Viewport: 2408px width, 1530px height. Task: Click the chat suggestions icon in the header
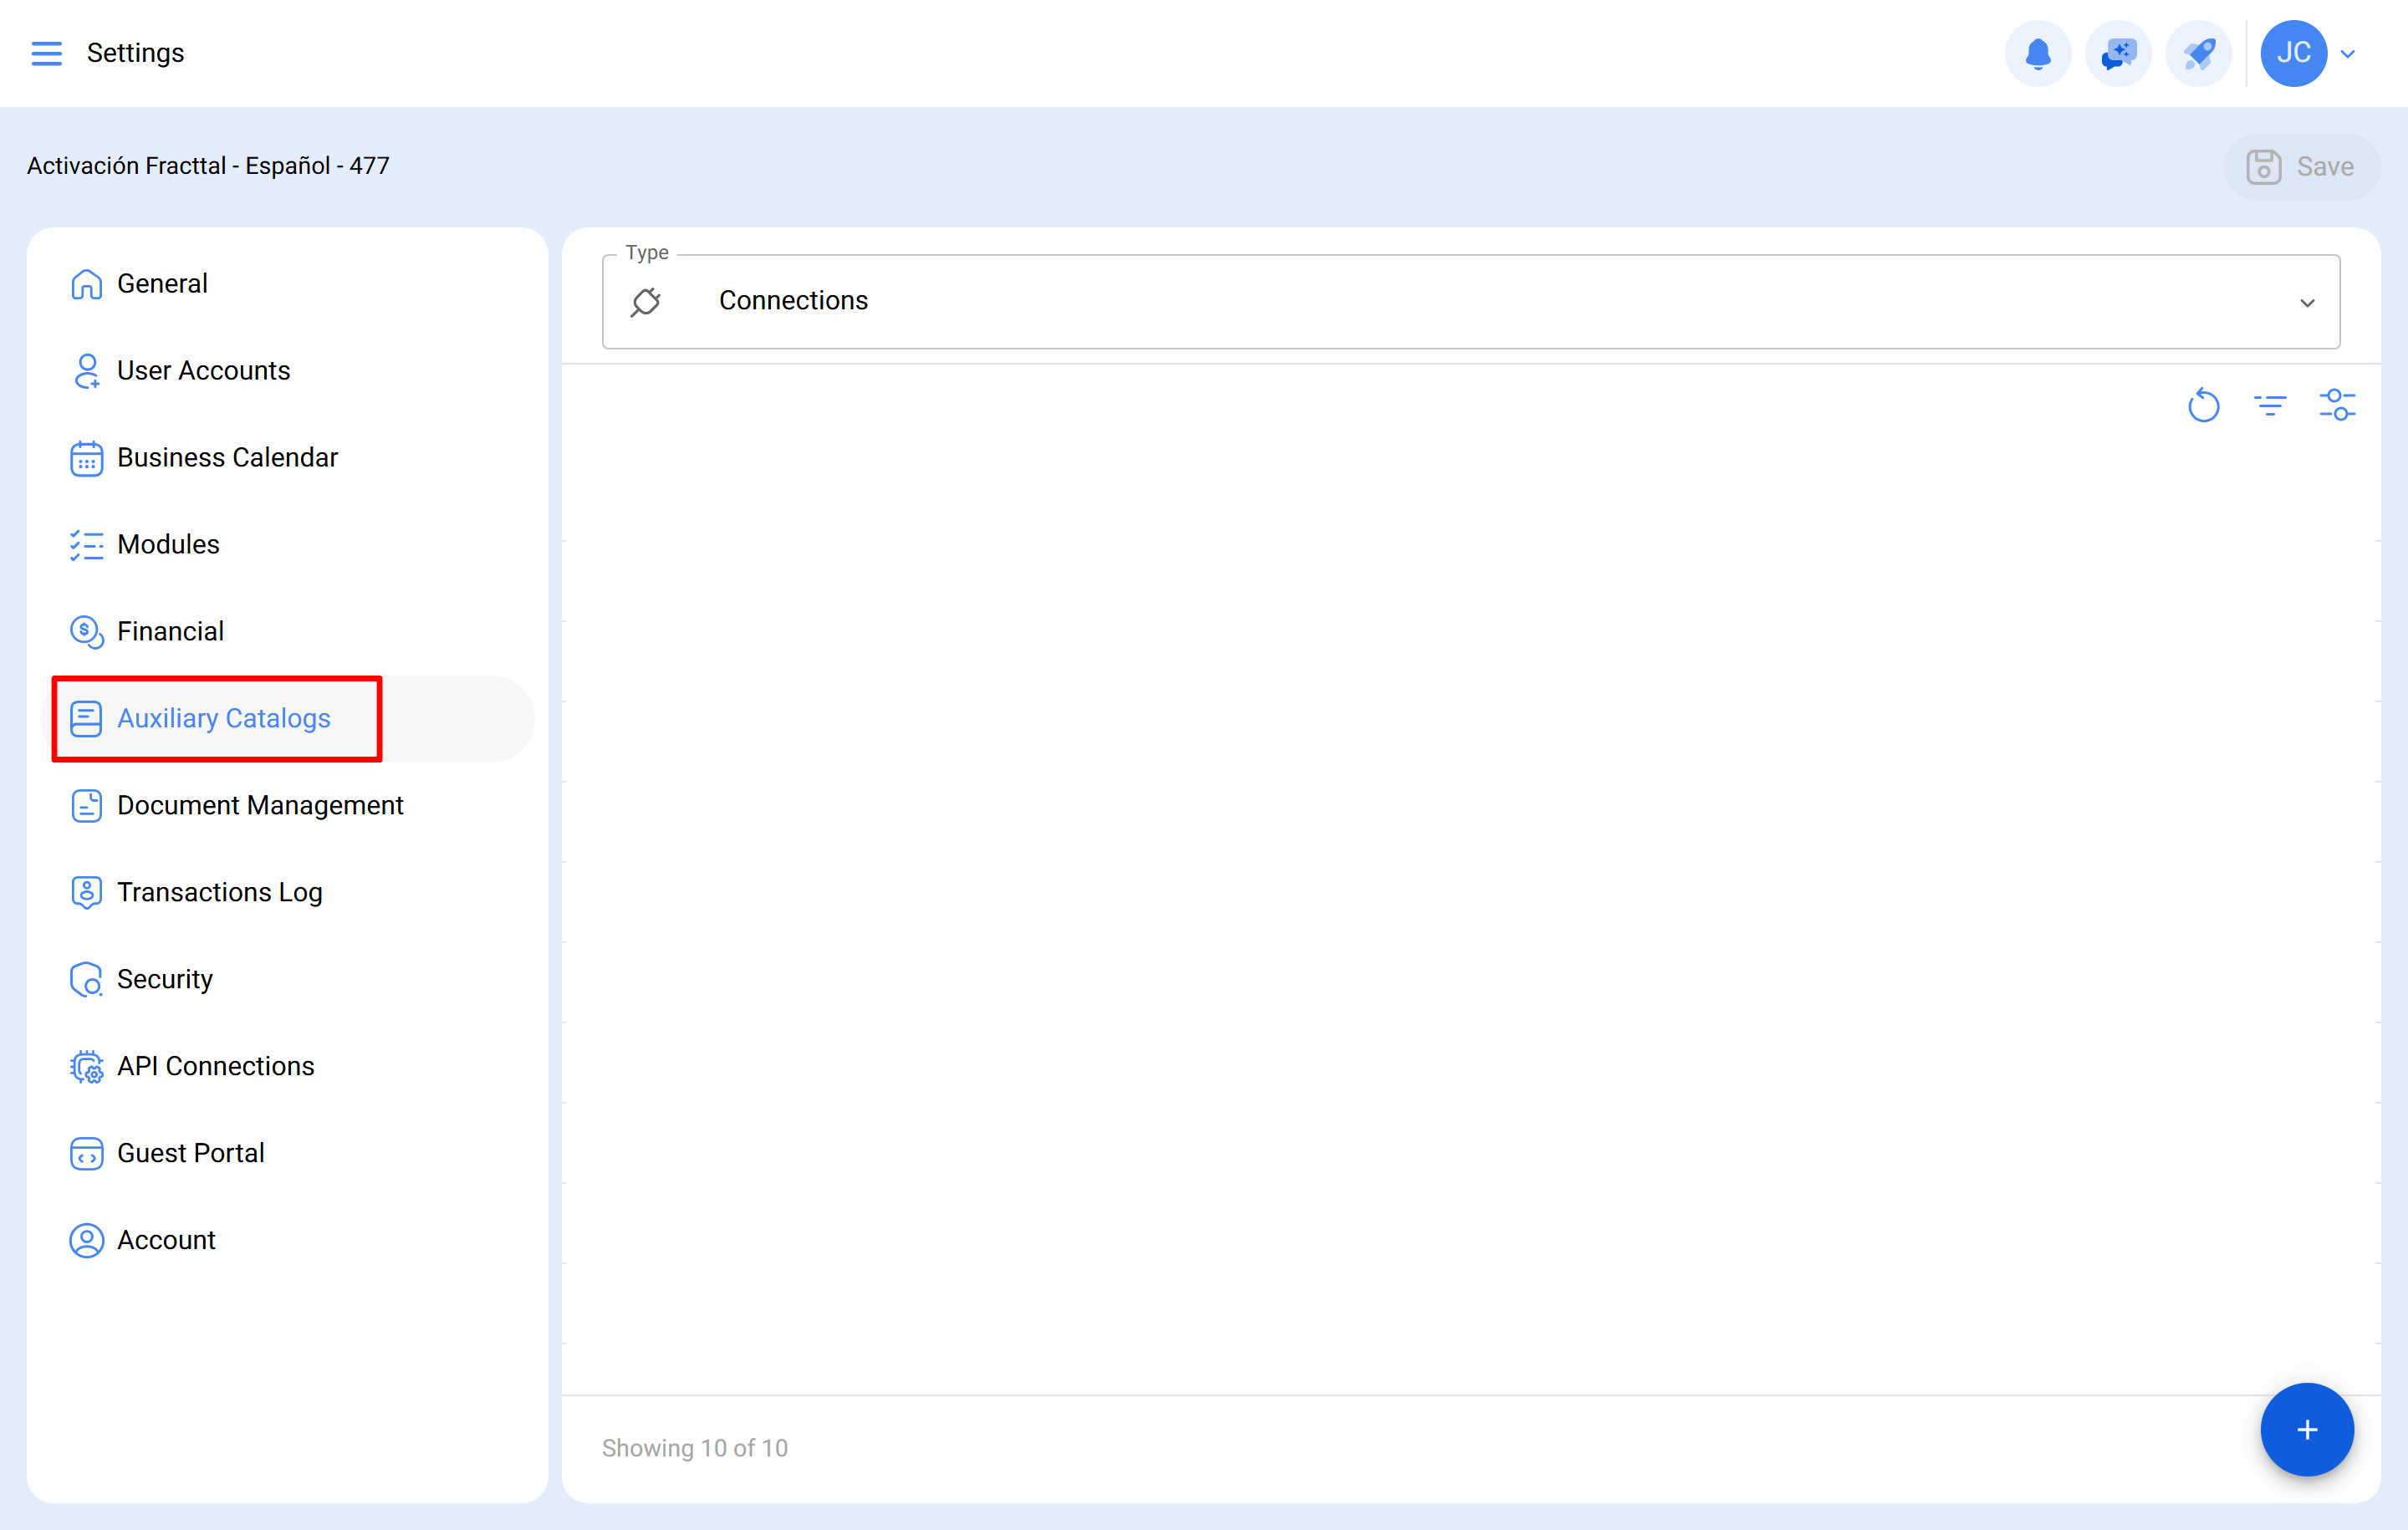2118,53
